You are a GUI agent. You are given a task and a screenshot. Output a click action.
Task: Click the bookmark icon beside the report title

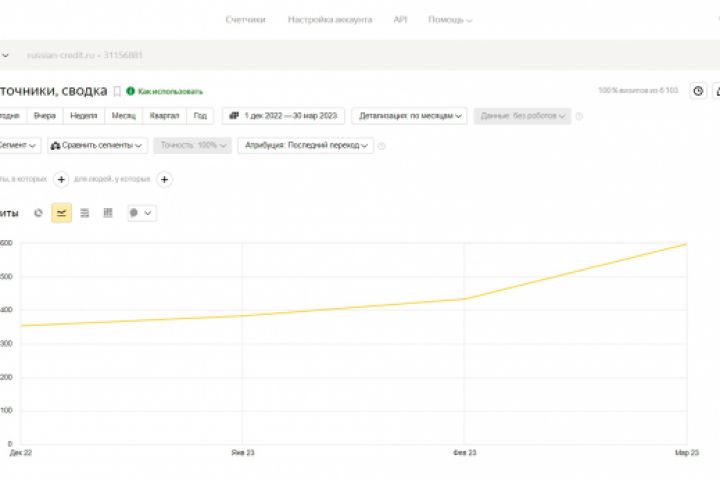pos(117,91)
